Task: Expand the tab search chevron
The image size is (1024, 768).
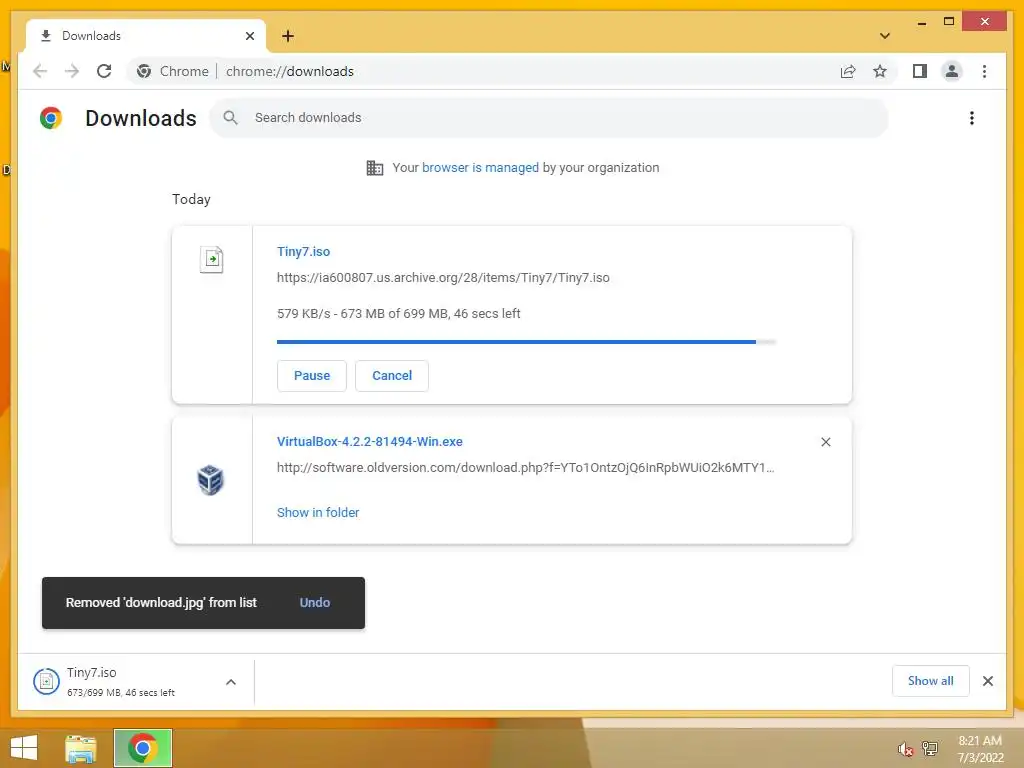Action: click(884, 36)
